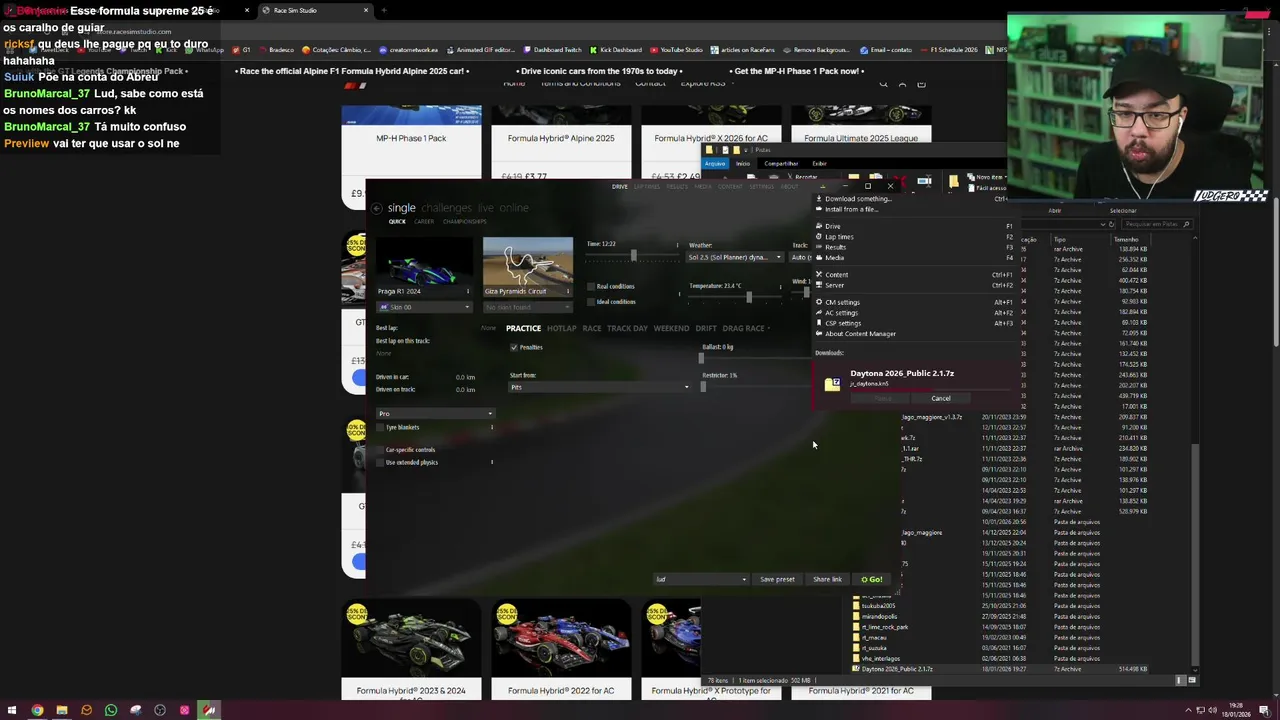Open MP-H Phase 1 Pack product link
The height and width of the screenshot is (720, 1280).
(x=411, y=138)
